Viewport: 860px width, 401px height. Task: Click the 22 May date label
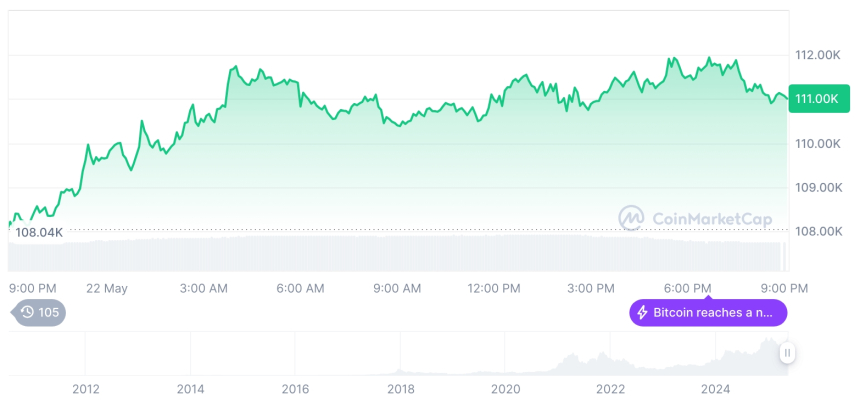pos(107,288)
